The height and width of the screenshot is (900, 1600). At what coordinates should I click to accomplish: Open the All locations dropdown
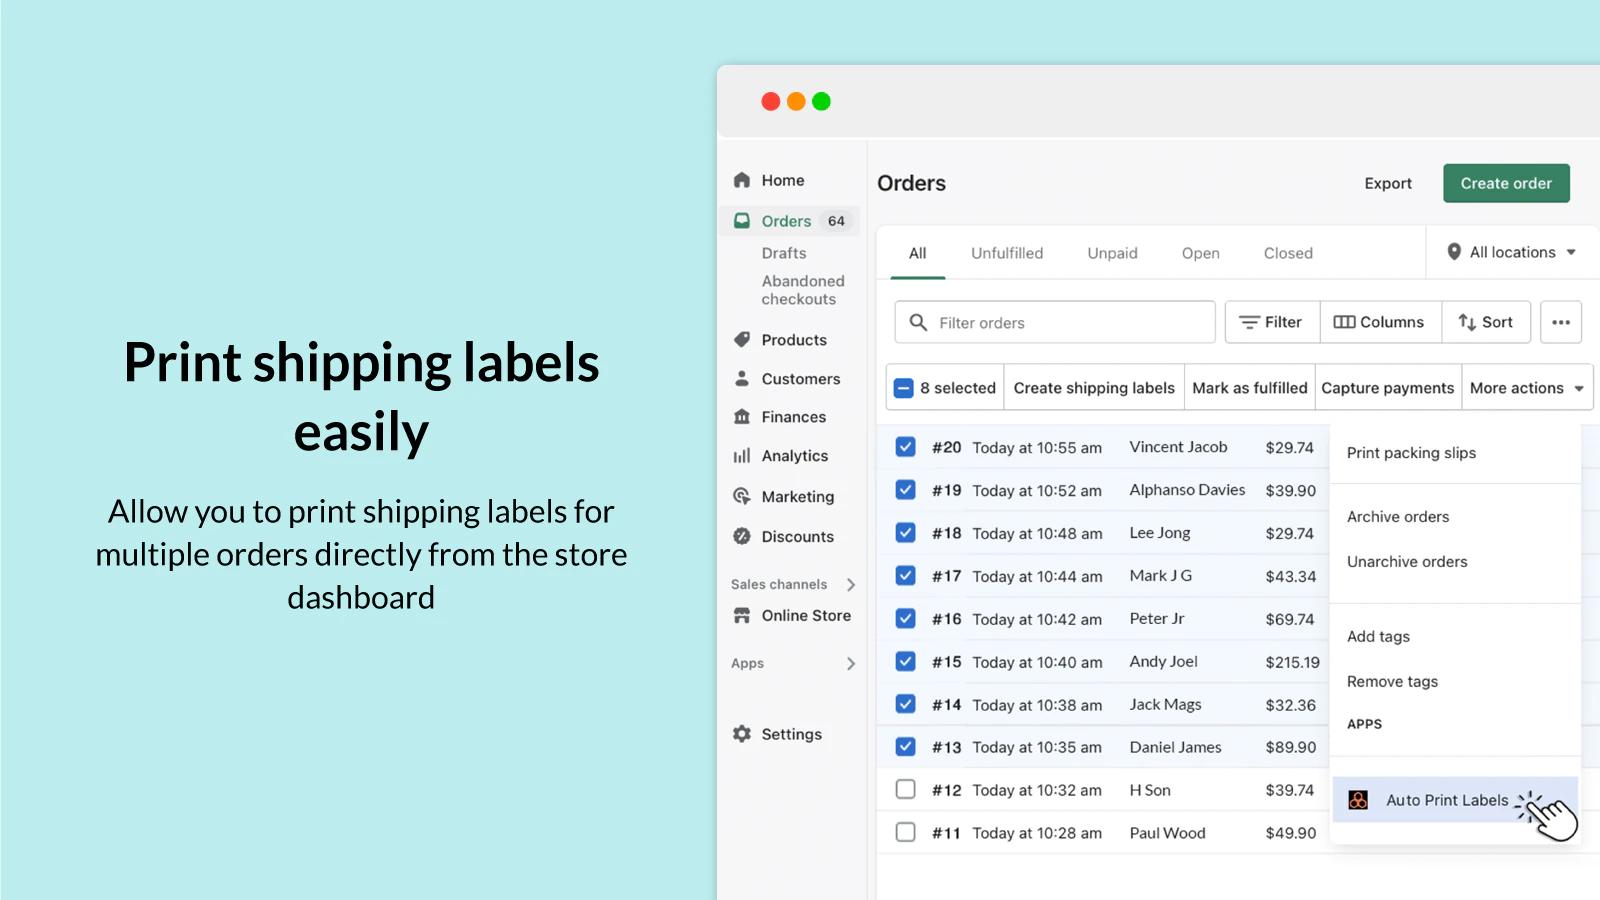1510,252
